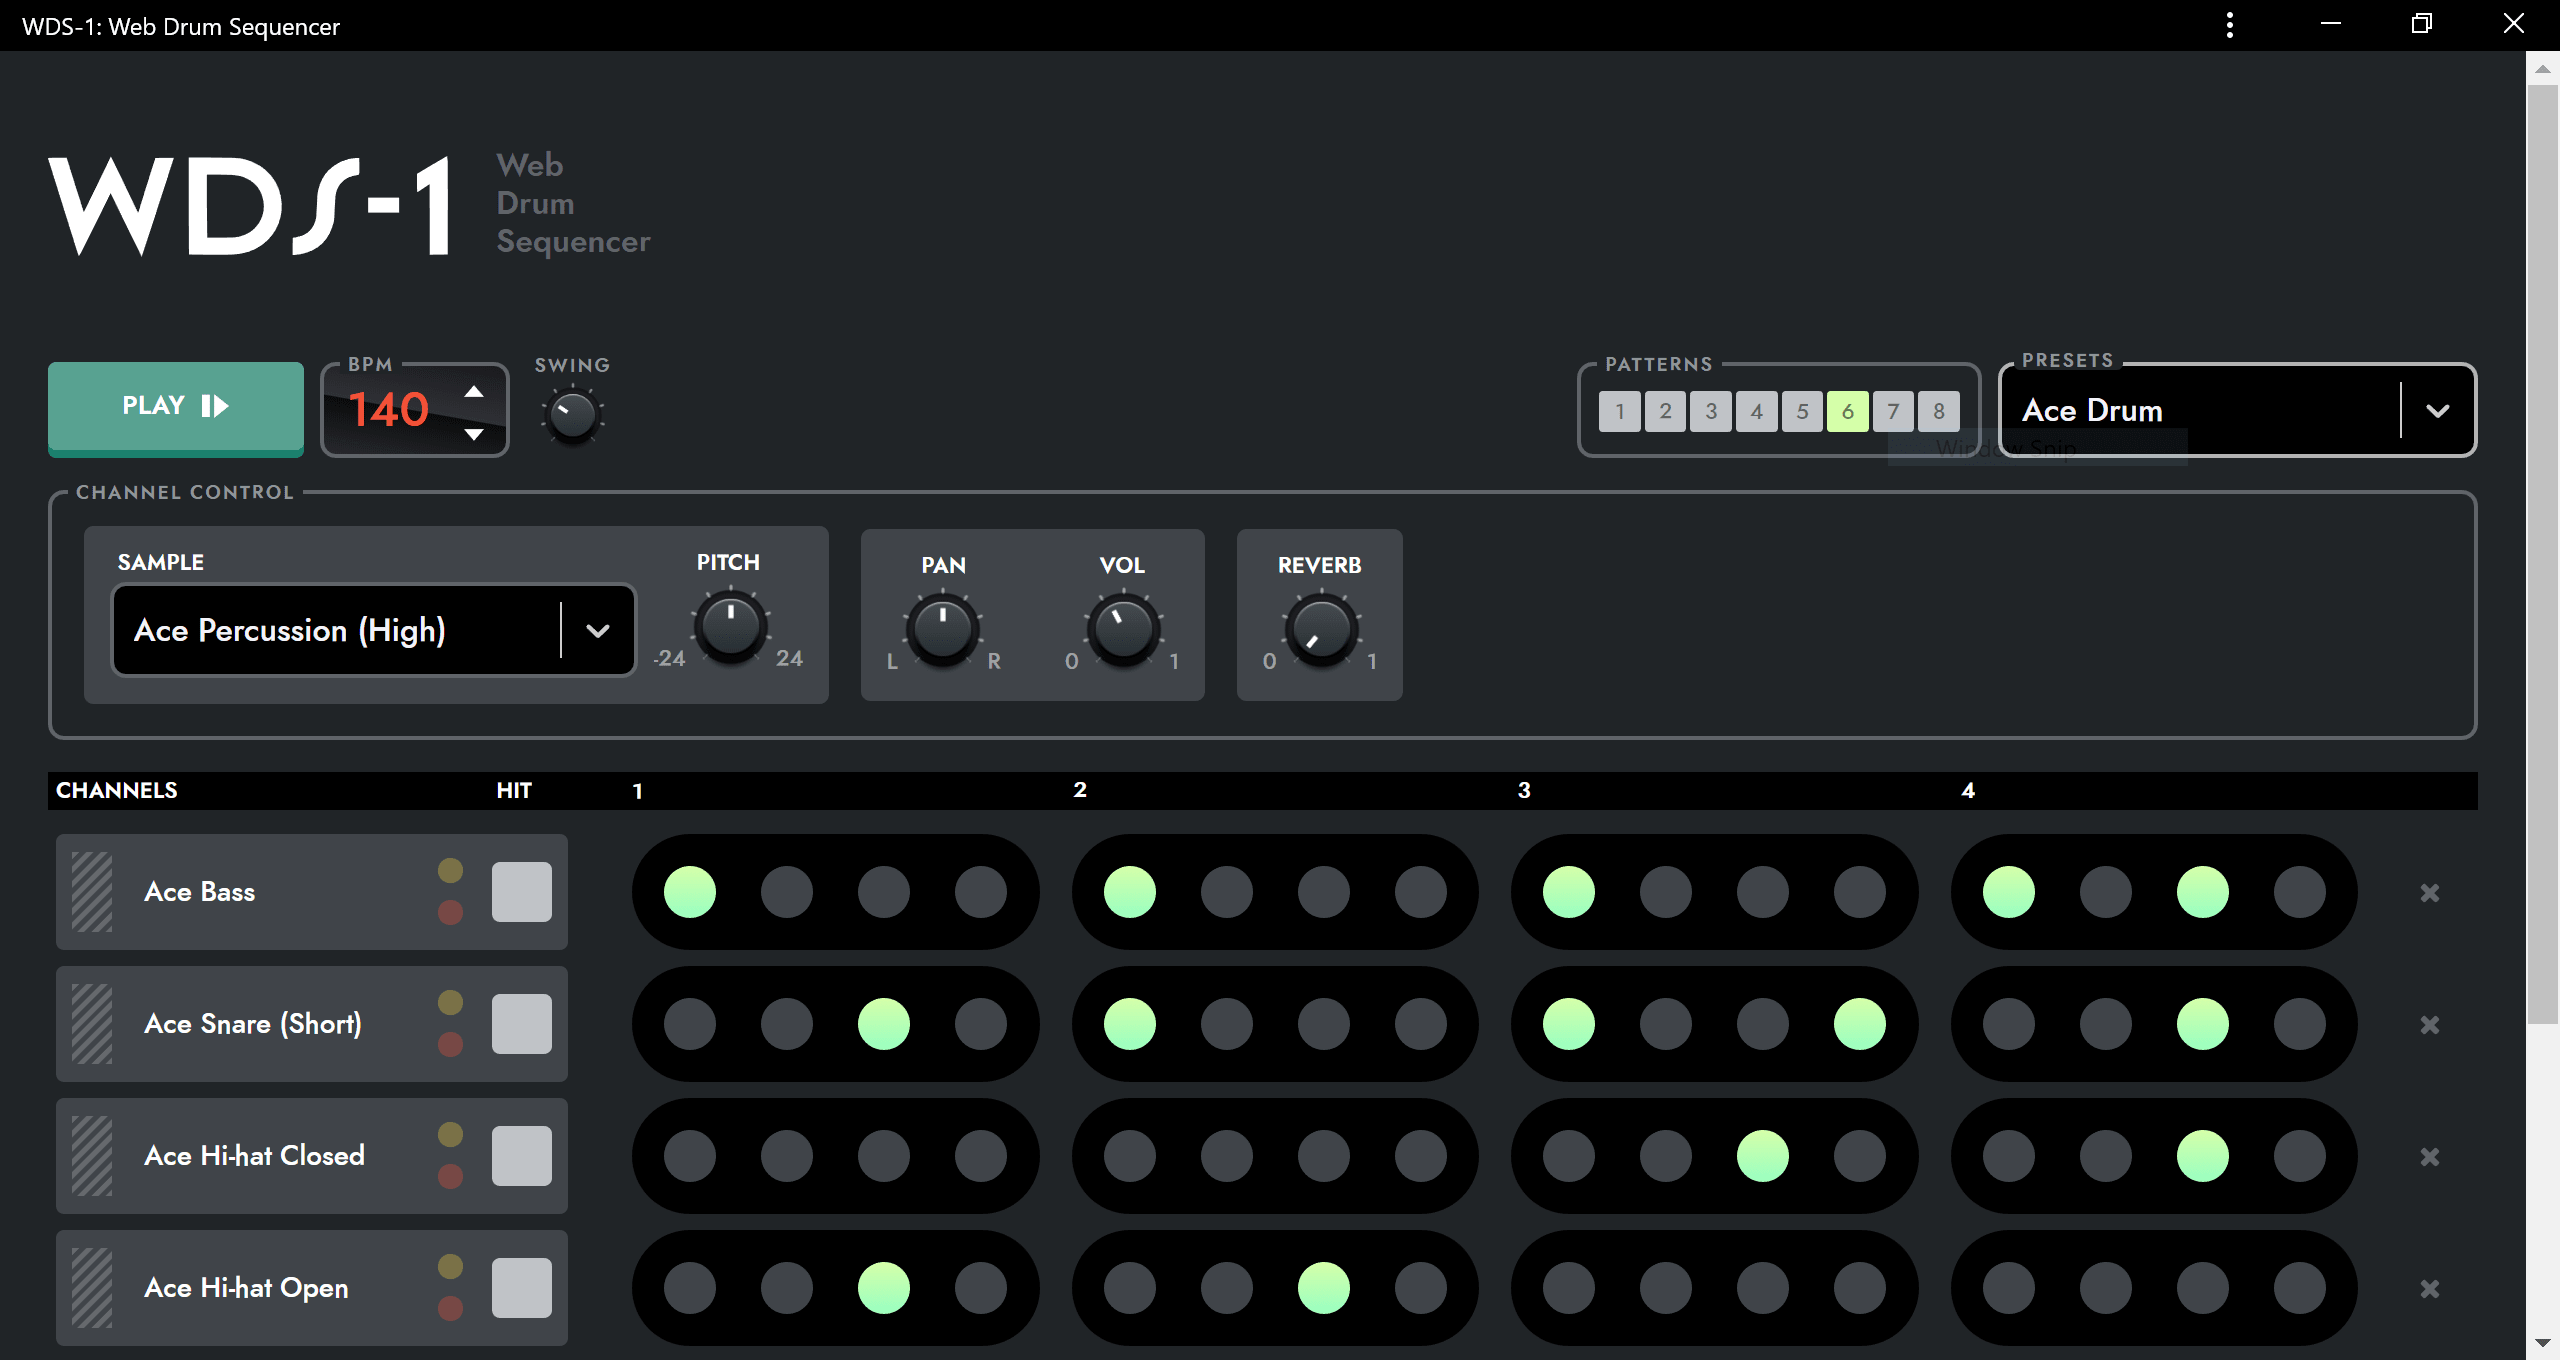The height and width of the screenshot is (1360, 2560).
Task: Trigger the Ace Hi-hat Closed HIT pad
Action: click(522, 1156)
